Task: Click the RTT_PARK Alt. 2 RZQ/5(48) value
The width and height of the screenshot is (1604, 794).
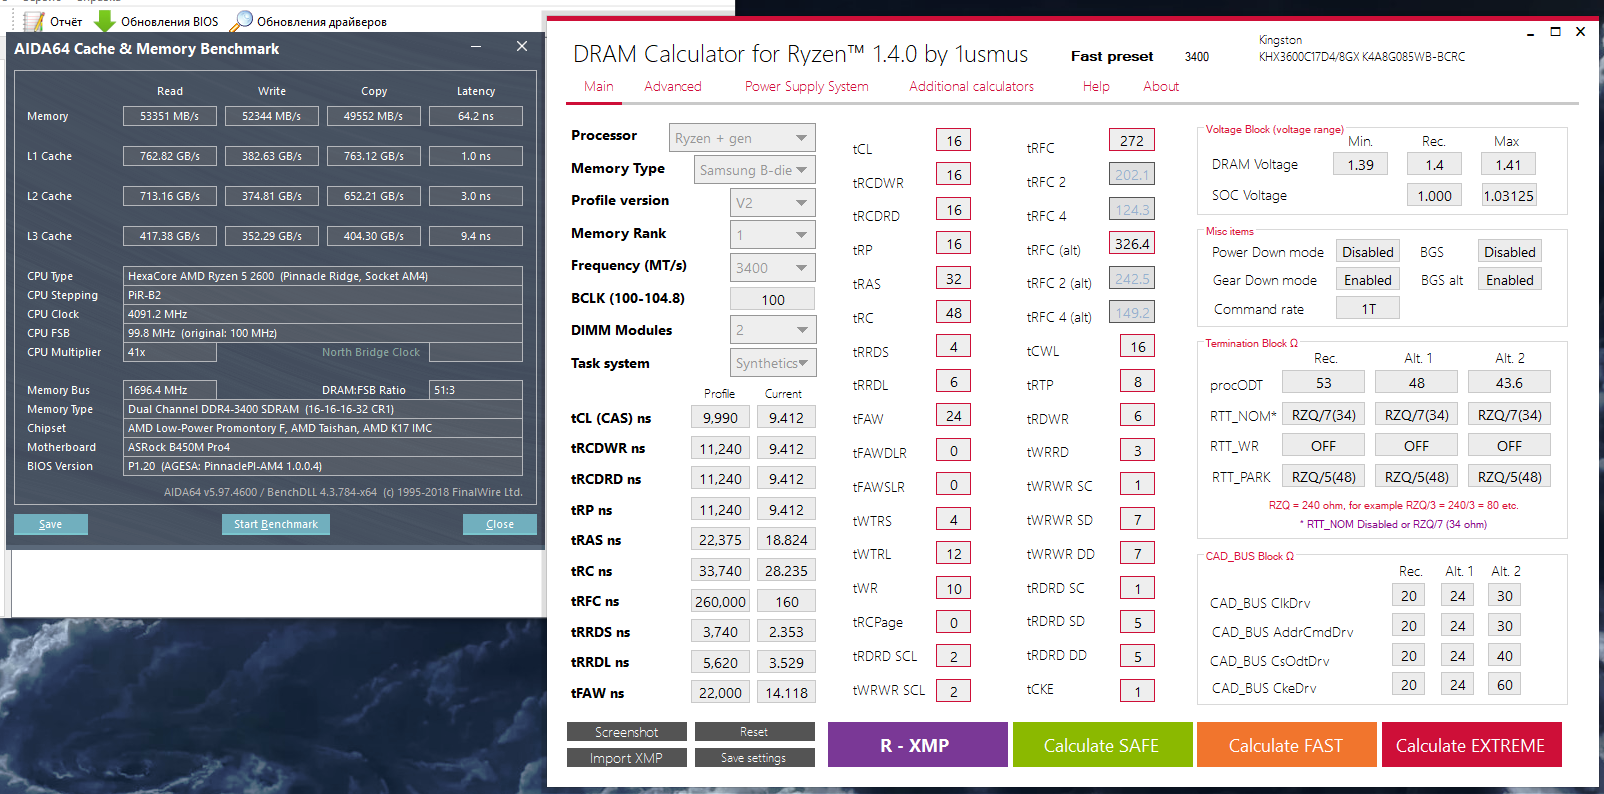Action: click(x=1510, y=477)
